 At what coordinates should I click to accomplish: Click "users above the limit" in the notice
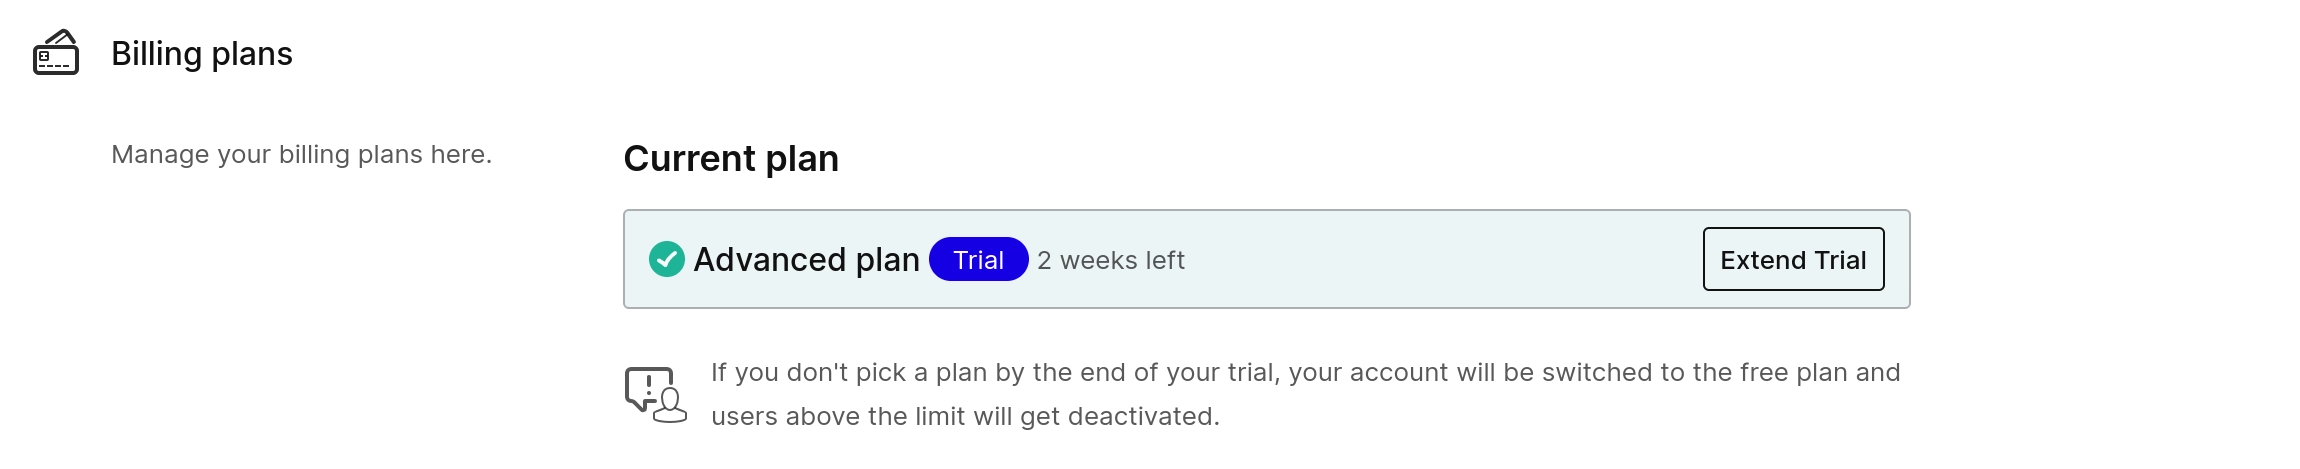point(824,417)
